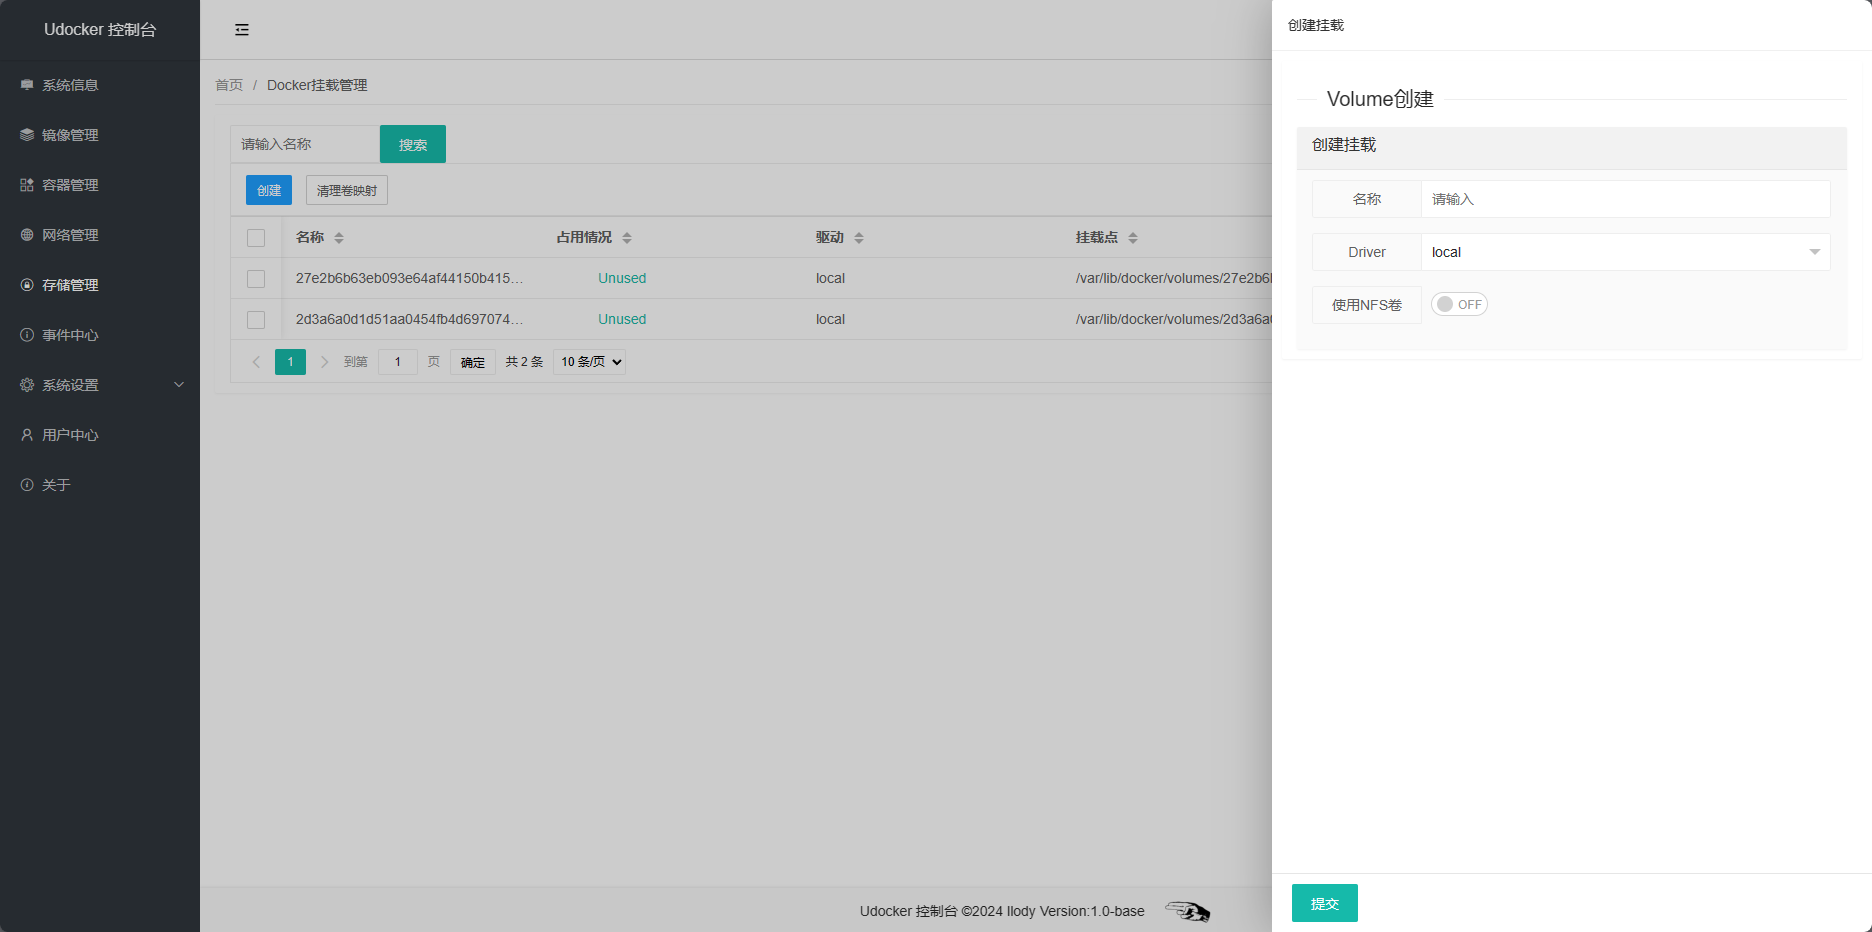Image resolution: width=1872 pixels, height=932 pixels.
Task: Click volume name 2d3a6a0d1d51aa0454fb4d697074…
Action: coord(409,319)
